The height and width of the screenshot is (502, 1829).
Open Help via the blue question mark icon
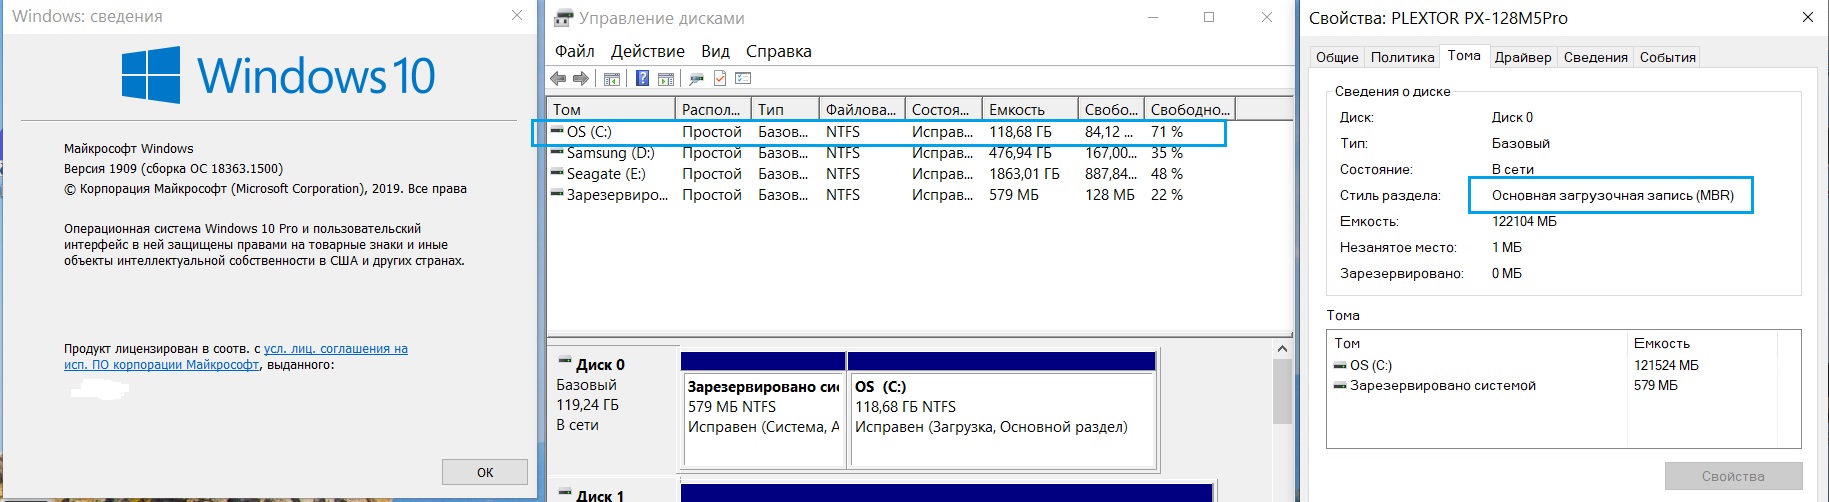click(642, 78)
